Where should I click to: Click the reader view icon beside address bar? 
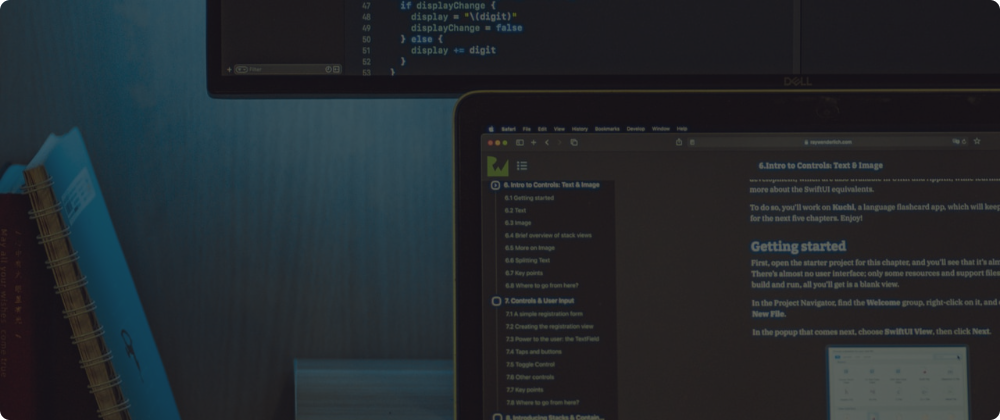pos(691,142)
